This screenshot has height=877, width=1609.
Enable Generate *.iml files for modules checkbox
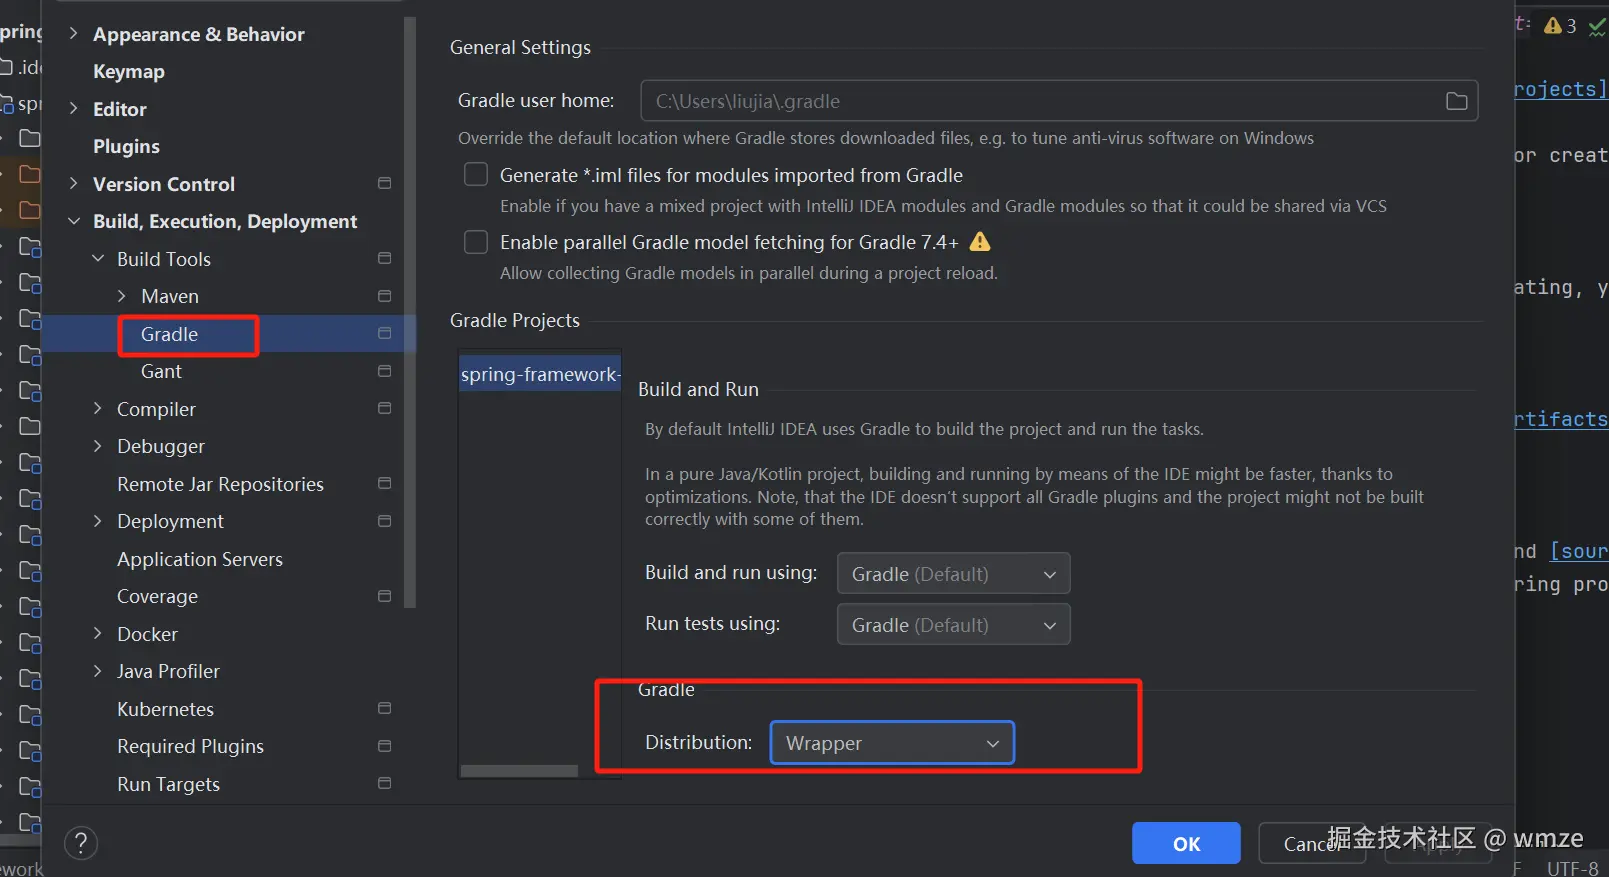point(476,175)
